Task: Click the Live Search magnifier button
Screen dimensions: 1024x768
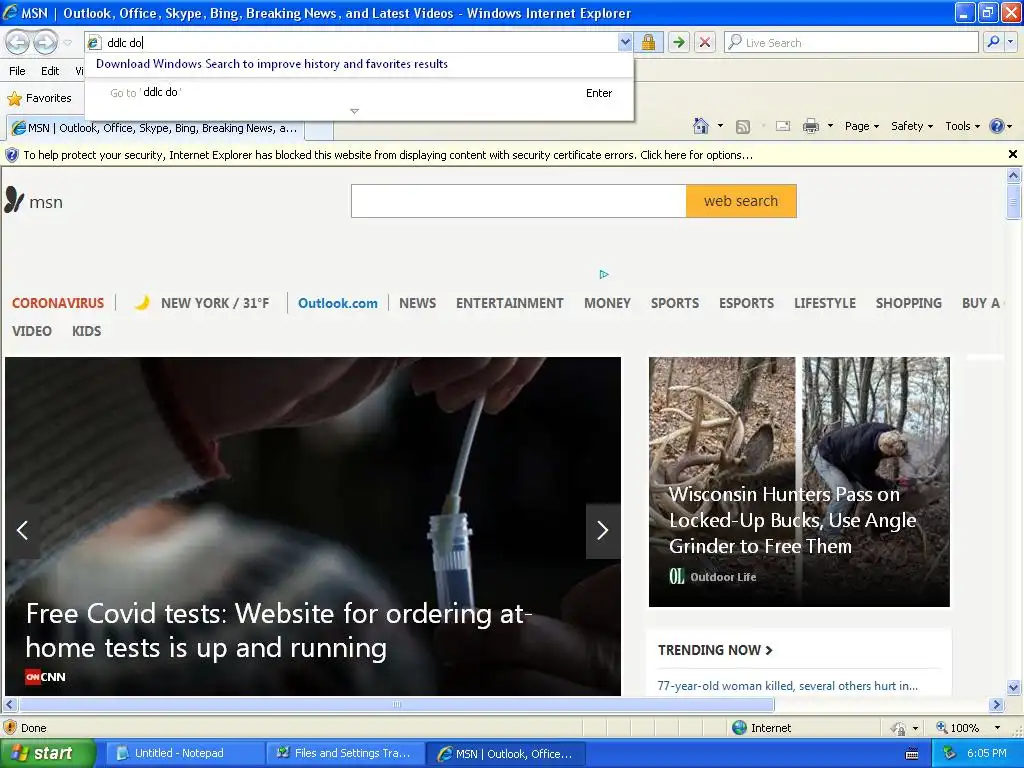Action: (993, 42)
